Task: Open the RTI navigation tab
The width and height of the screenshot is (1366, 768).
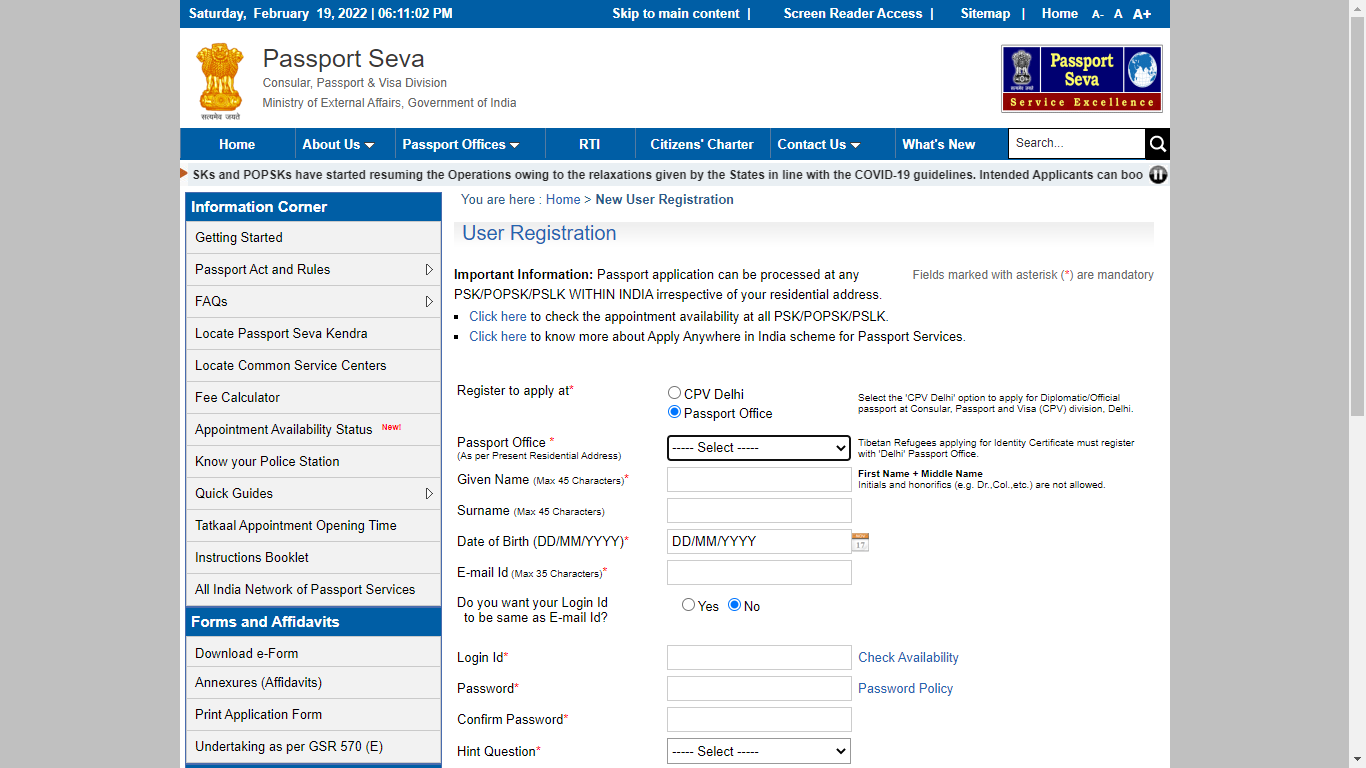Action: click(590, 144)
